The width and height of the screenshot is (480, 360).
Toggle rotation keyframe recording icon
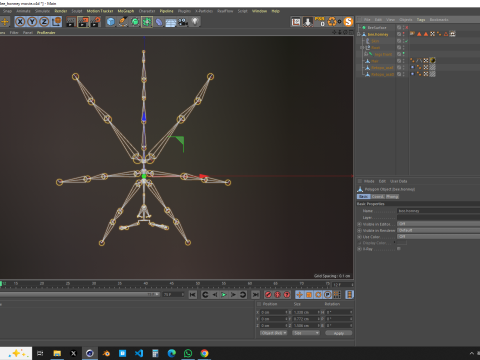pyautogui.click(x=318, y=295)
